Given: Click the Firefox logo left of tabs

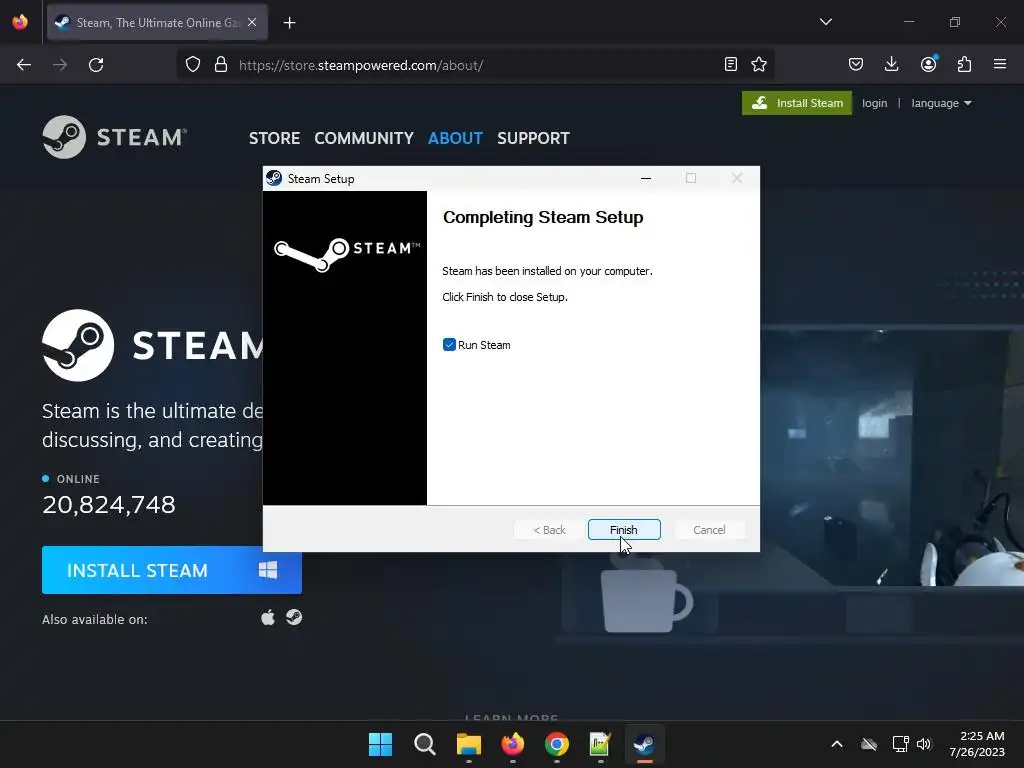Looking at the screenshot, I should point(20,22).
